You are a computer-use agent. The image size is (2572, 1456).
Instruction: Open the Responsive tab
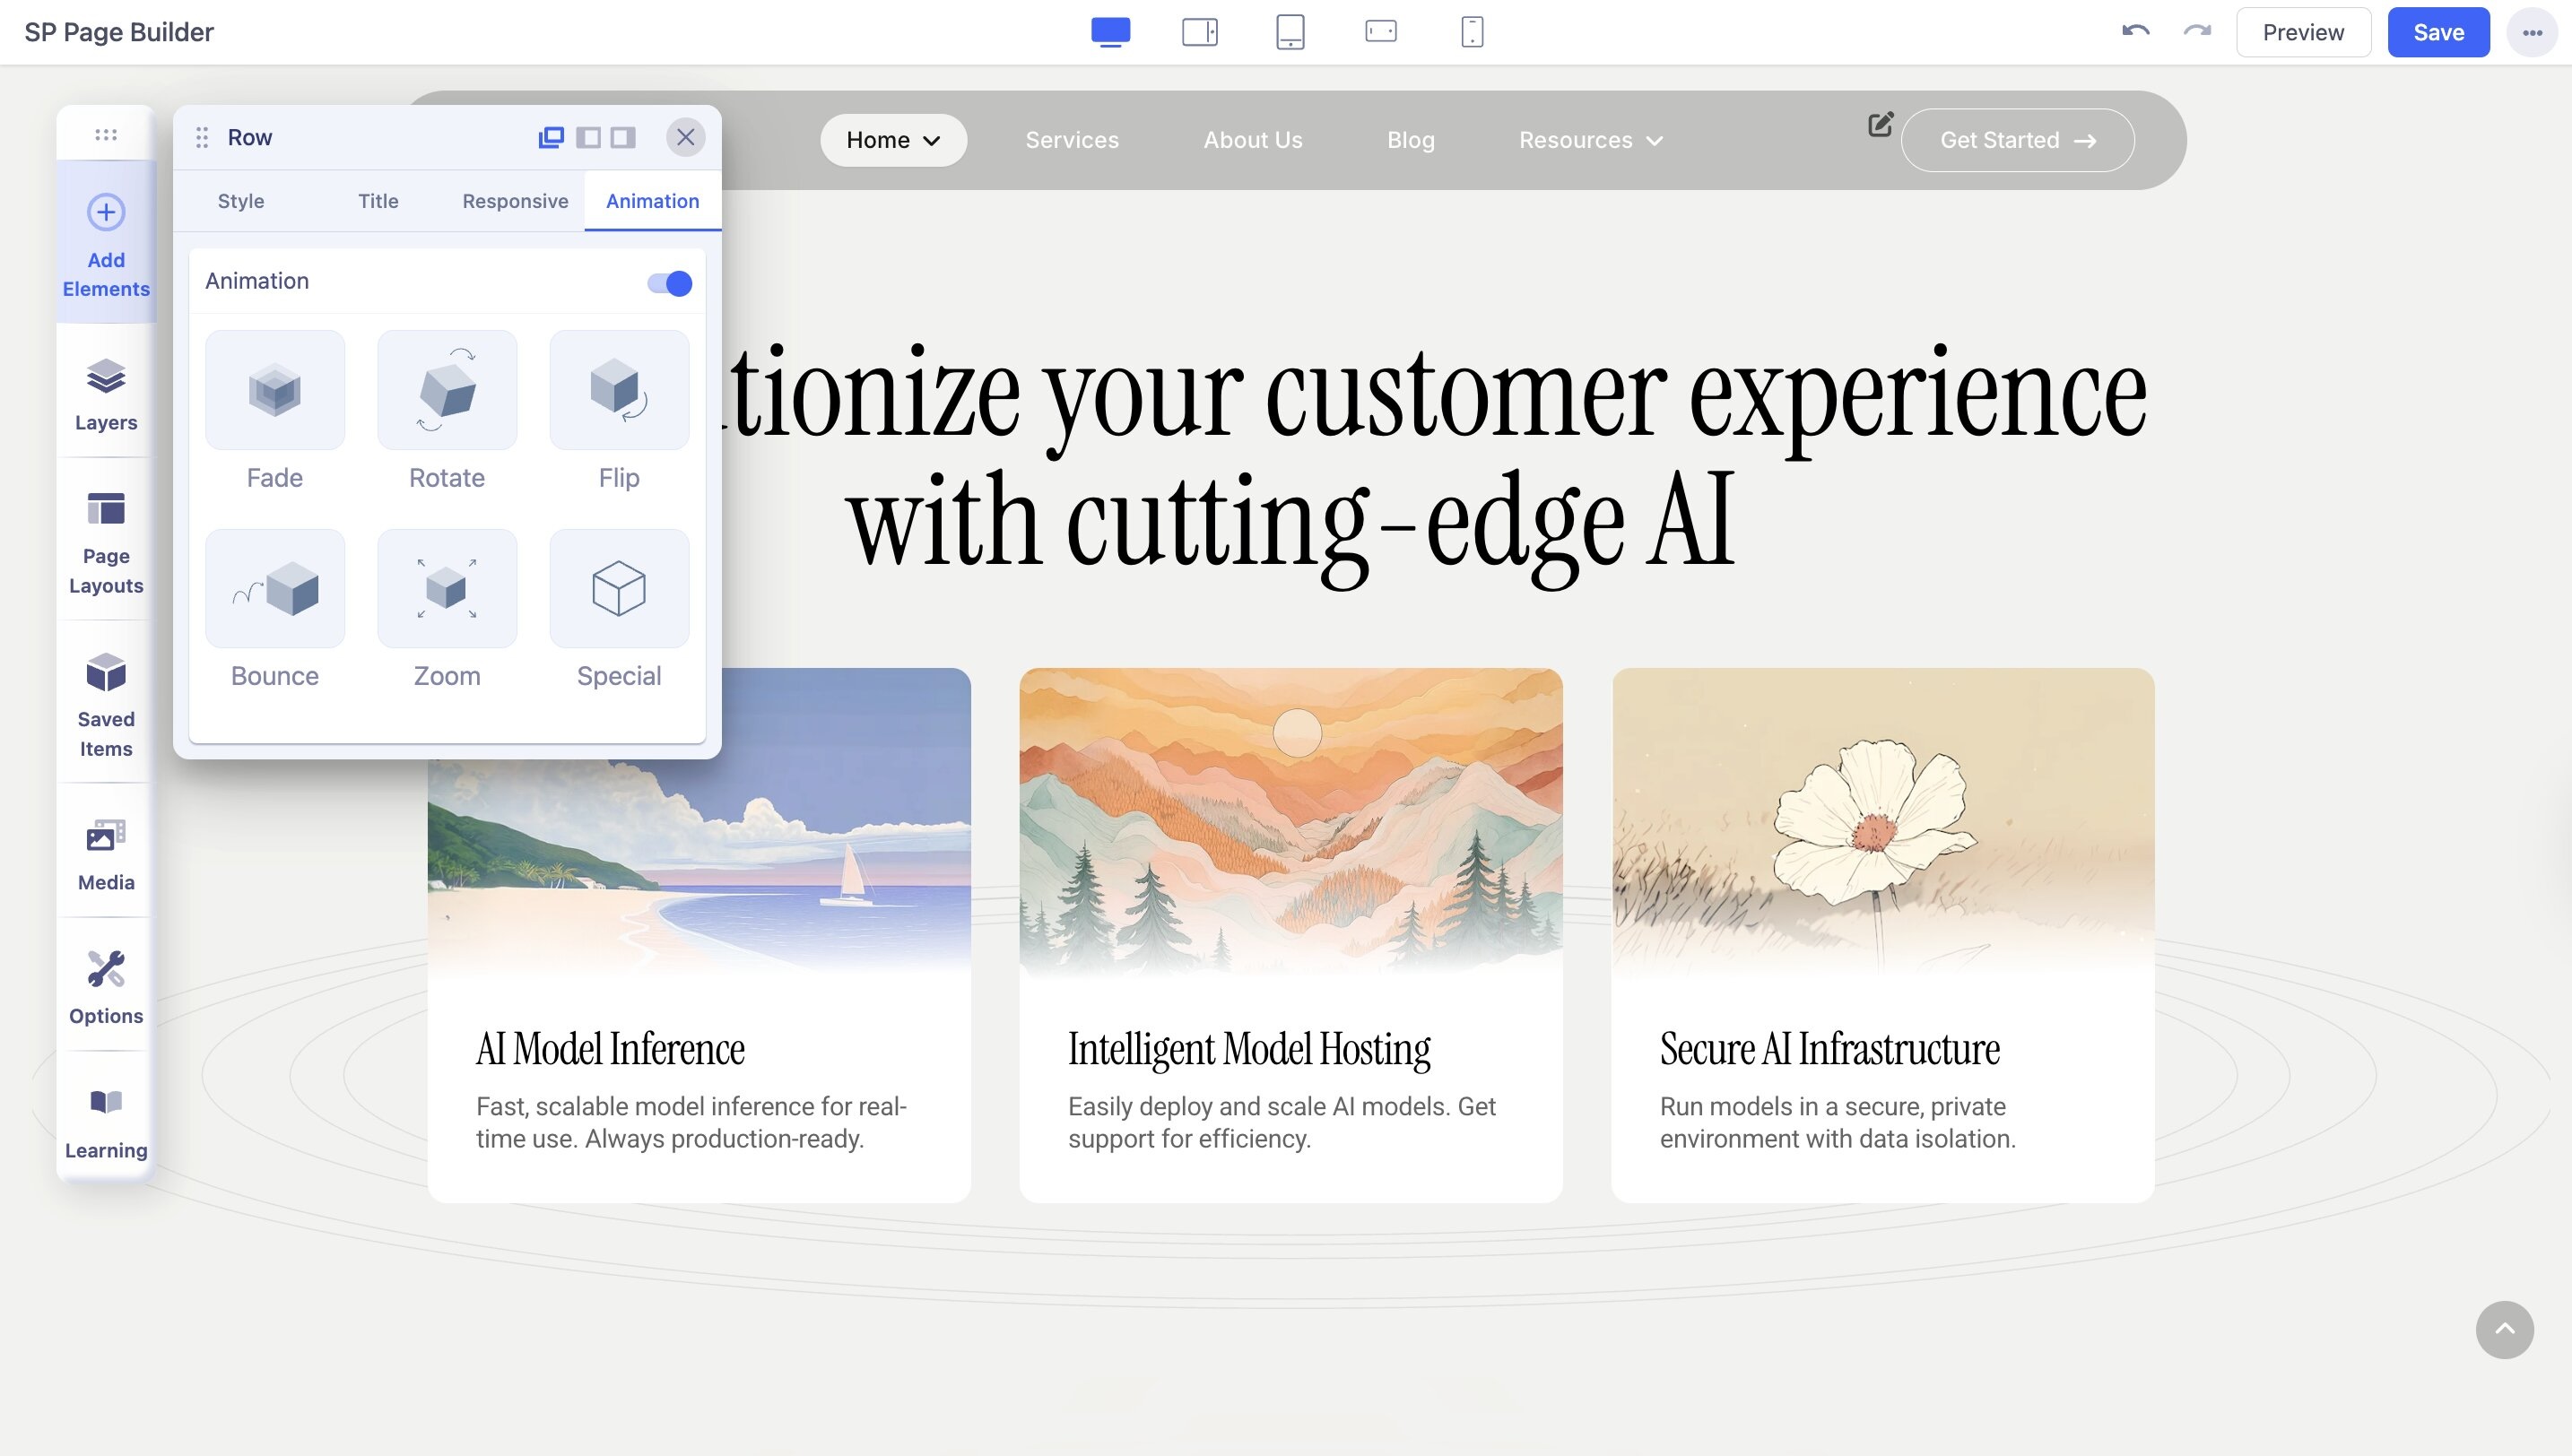click(x=515, y=201)
